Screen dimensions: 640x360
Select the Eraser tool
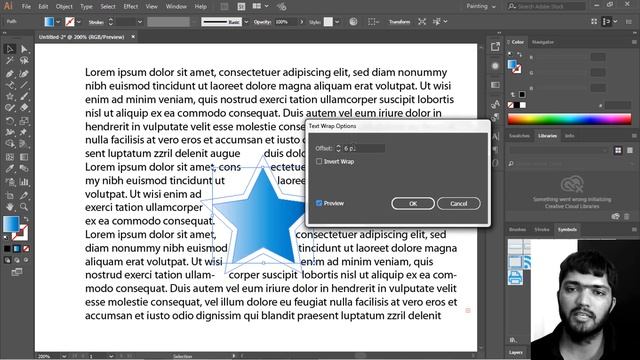24,108
